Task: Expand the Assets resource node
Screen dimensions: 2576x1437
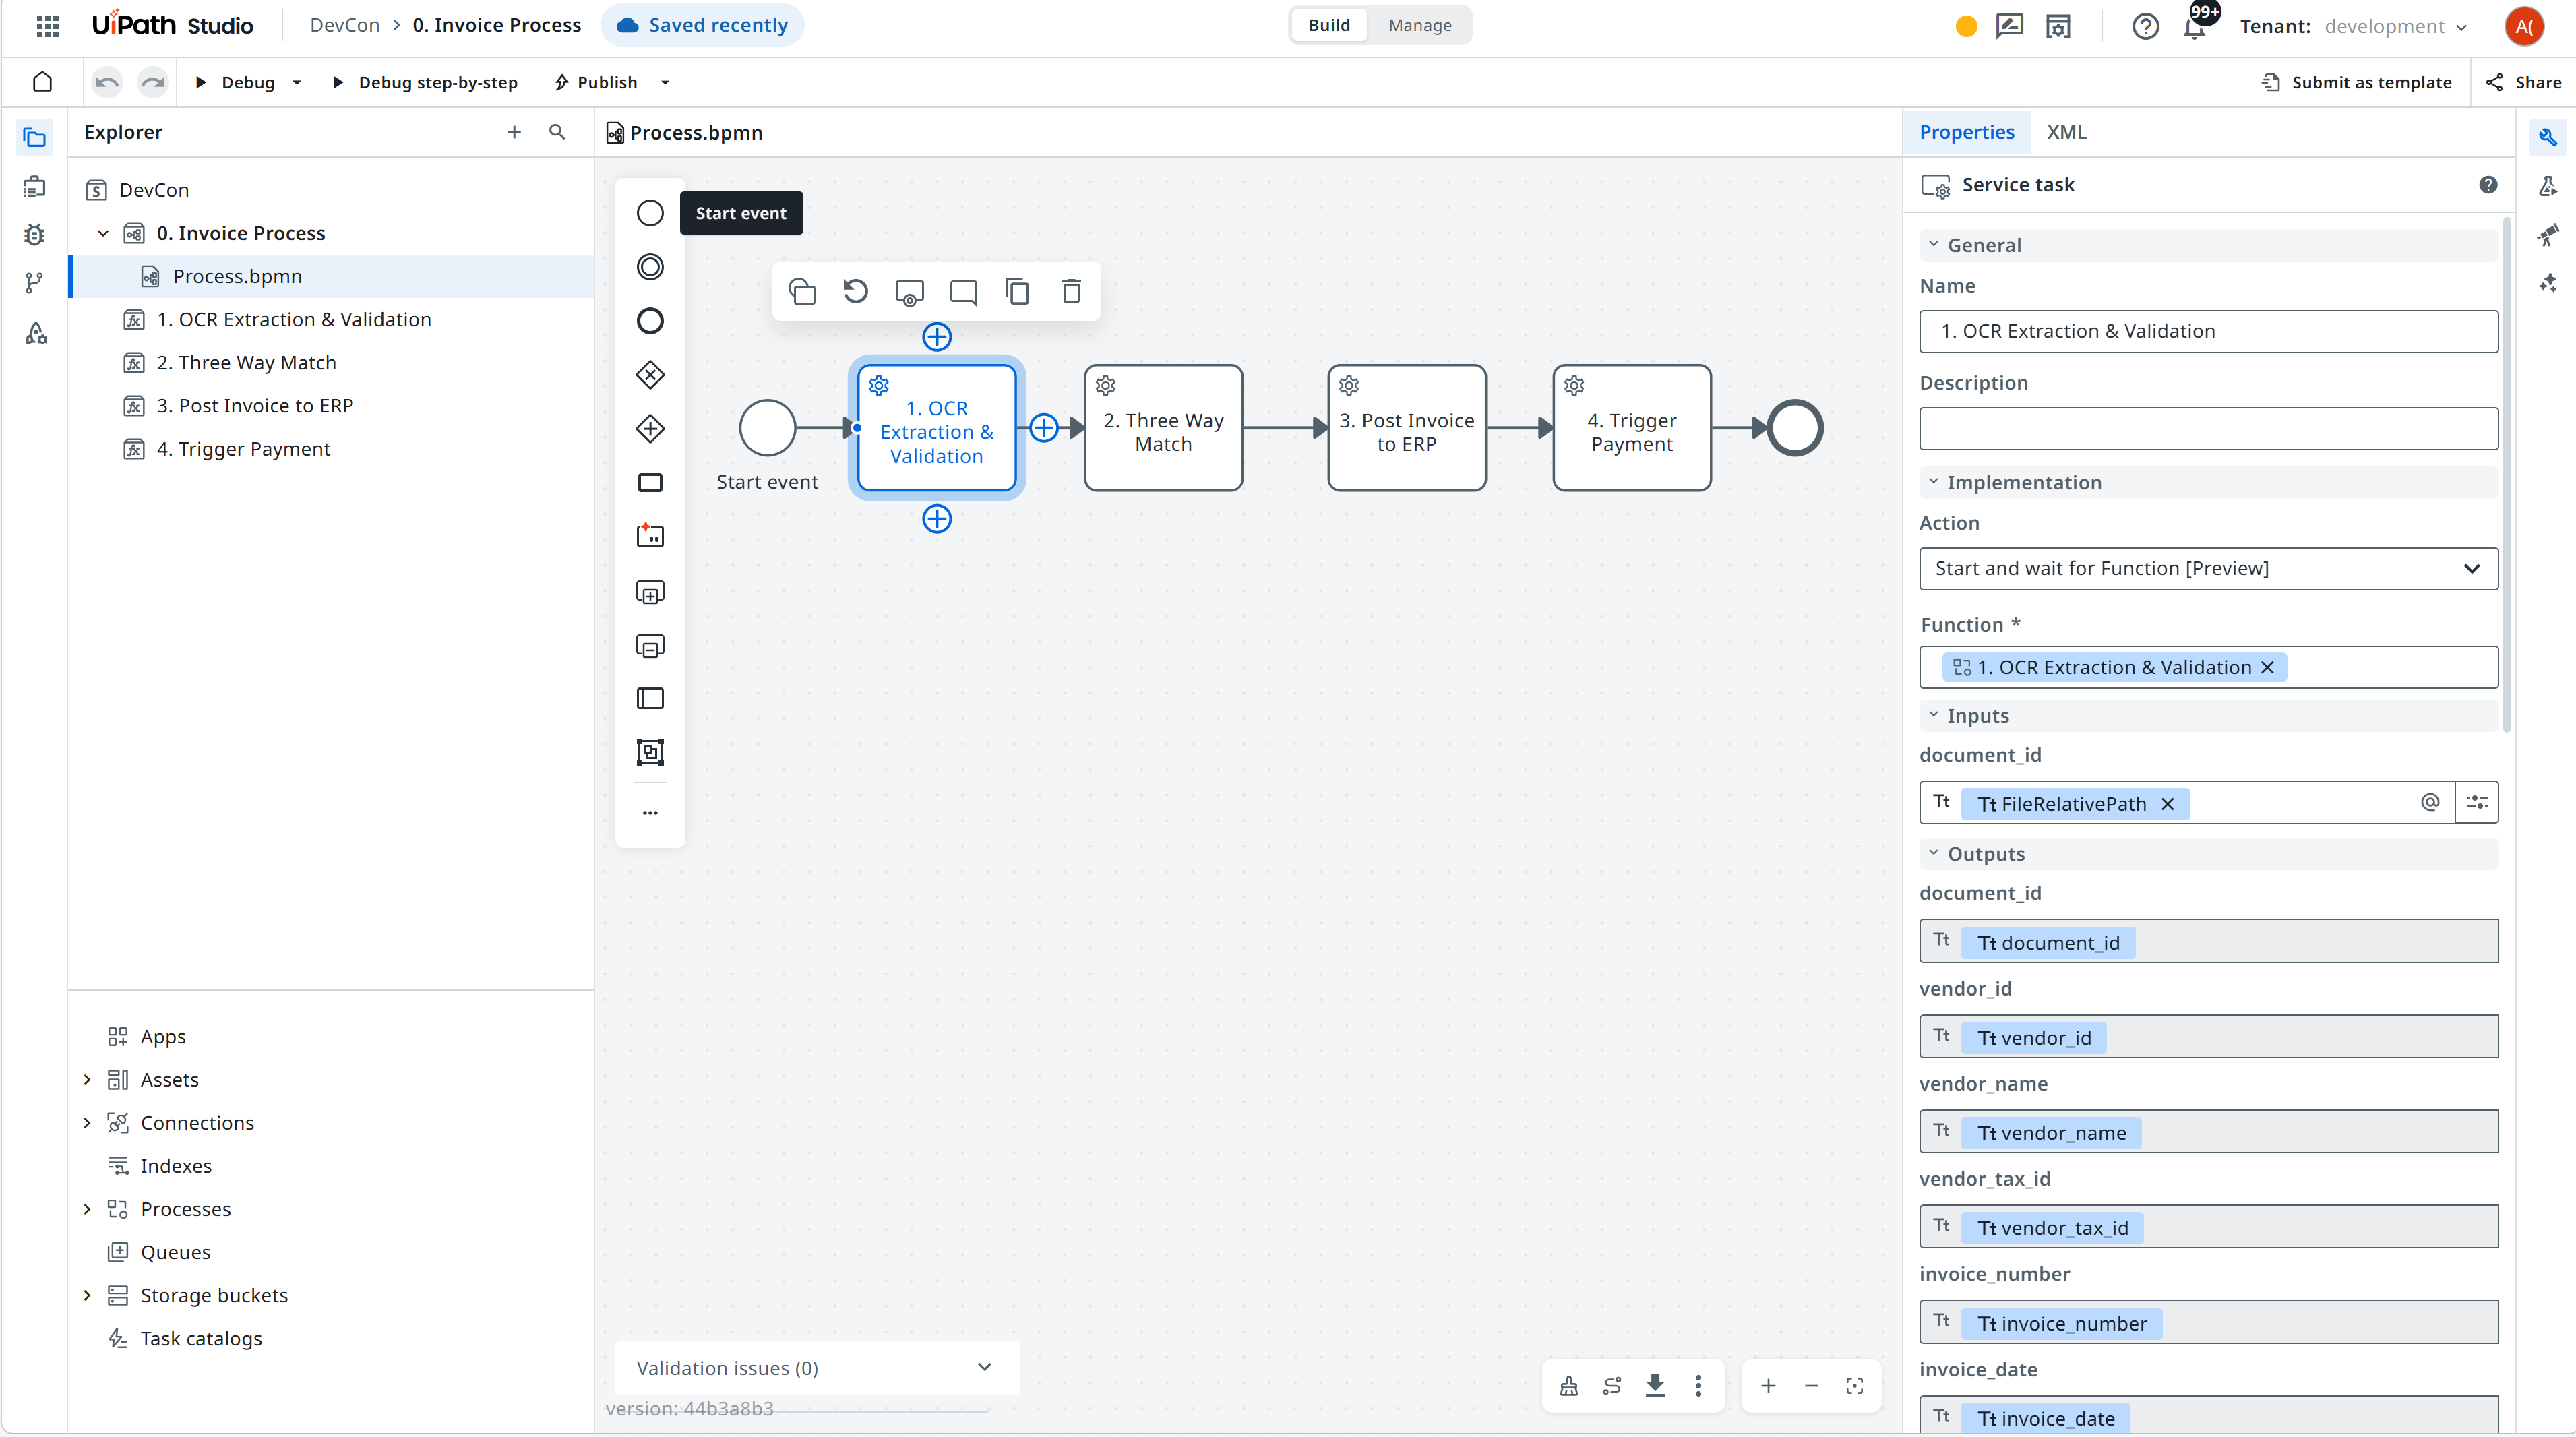Action: pyautogui.click(x=87, y=1080)
